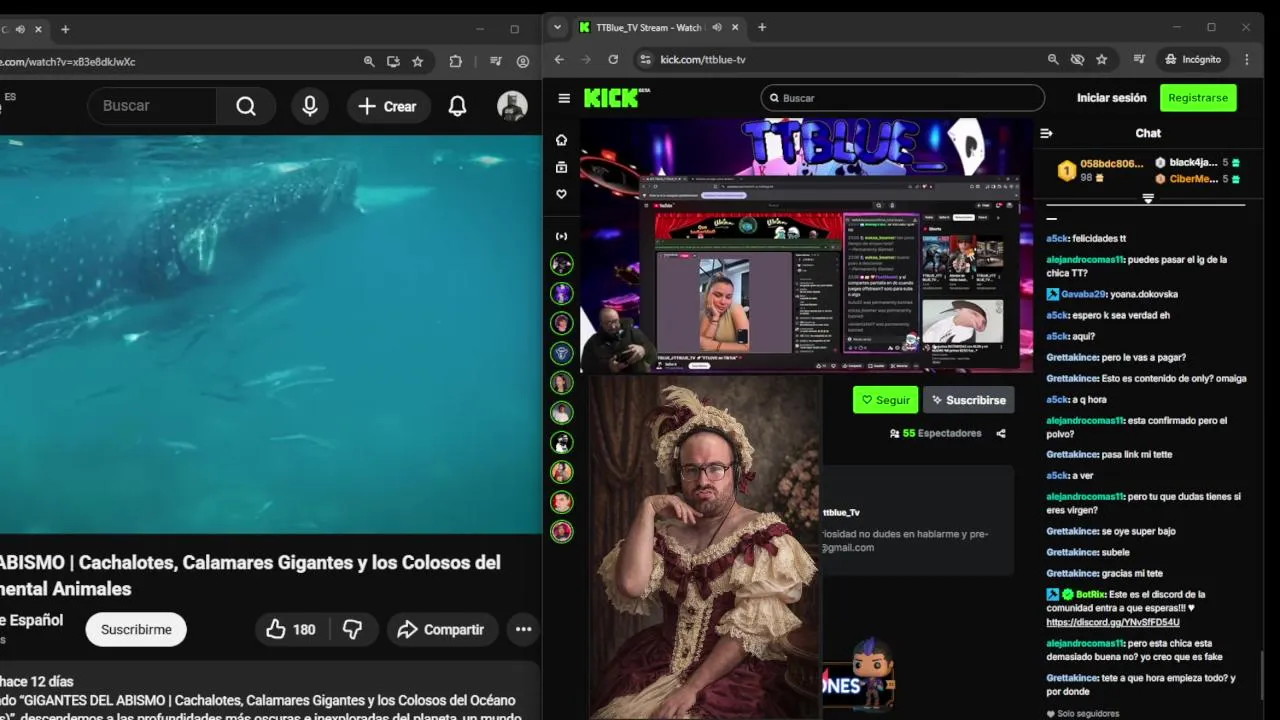Toggle the Kick hamburger sidebar menu
1280x720 pixels.
point(564,98)
